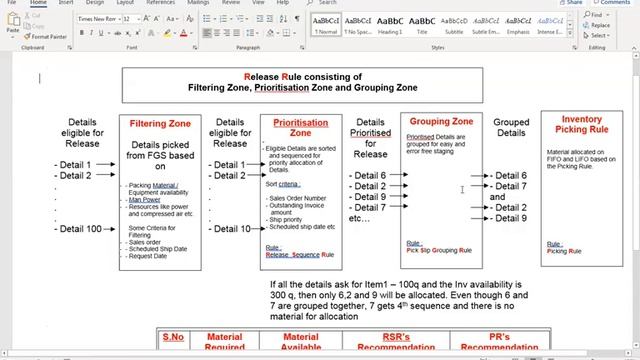Apply the Title style

[x=422, y=24]
